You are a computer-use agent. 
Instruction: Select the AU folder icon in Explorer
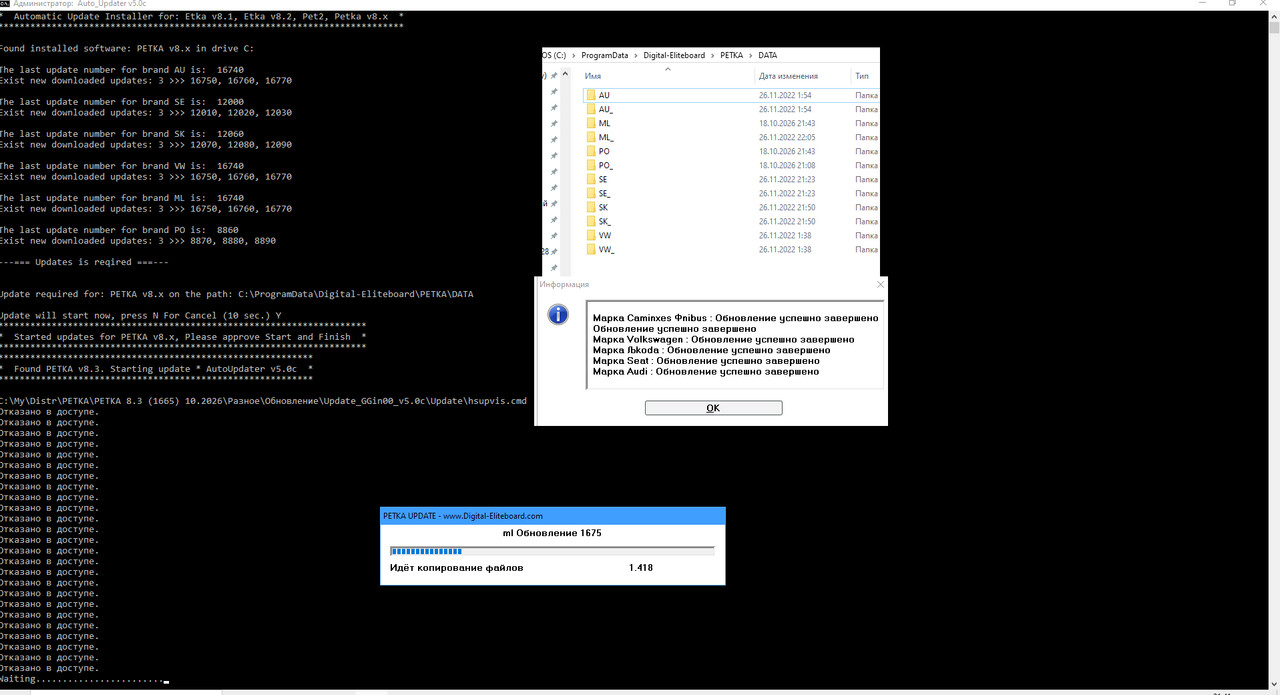tap(591, 95)
